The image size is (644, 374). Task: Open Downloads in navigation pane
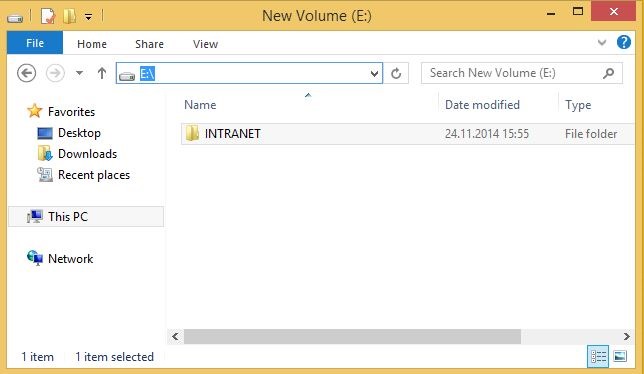(x=87, y=154)
